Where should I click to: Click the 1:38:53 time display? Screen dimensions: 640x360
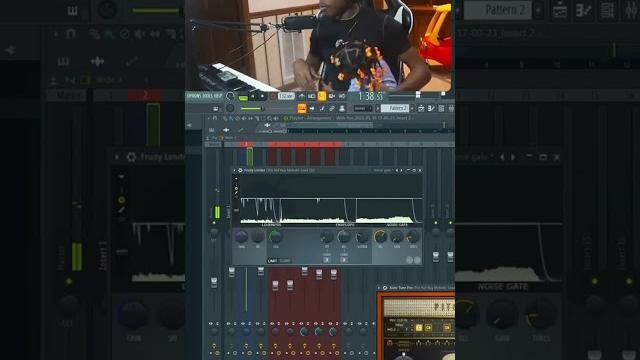point(370,97)
